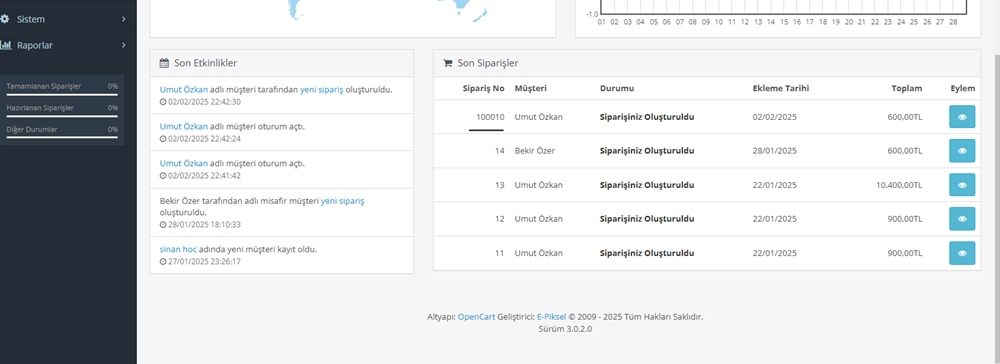
Task: View order 14 from Bekir Özer
Action: pos(962,151)
